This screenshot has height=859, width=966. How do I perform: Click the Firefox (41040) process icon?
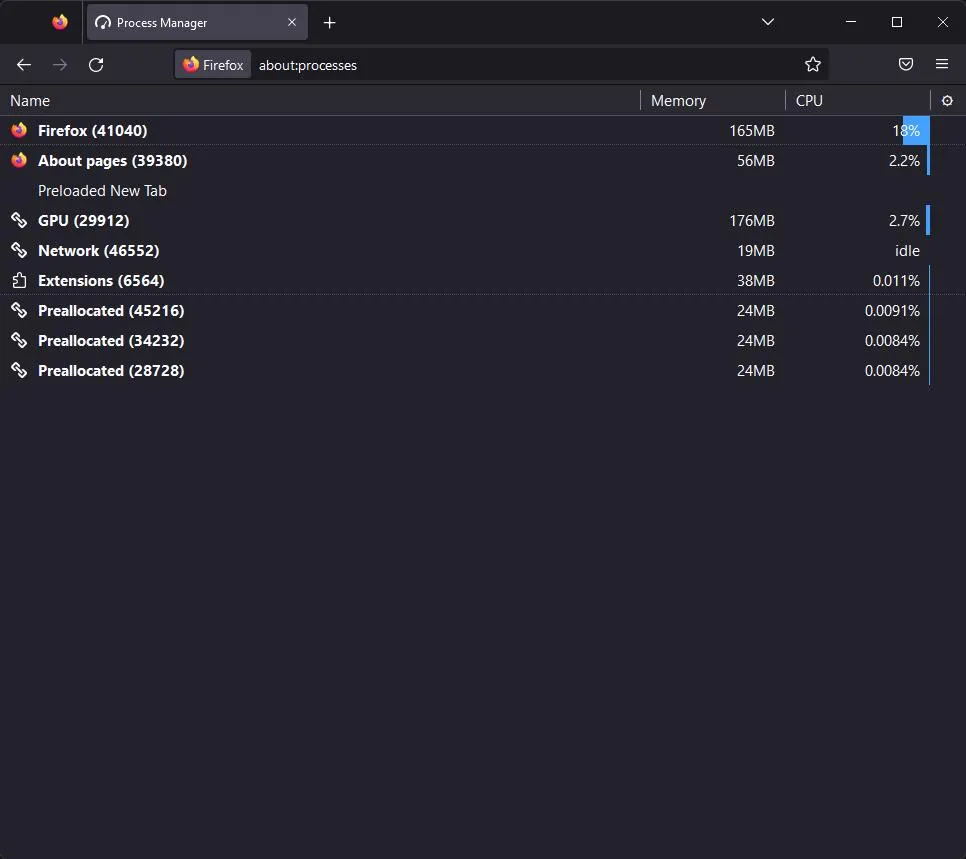[19, 130]
